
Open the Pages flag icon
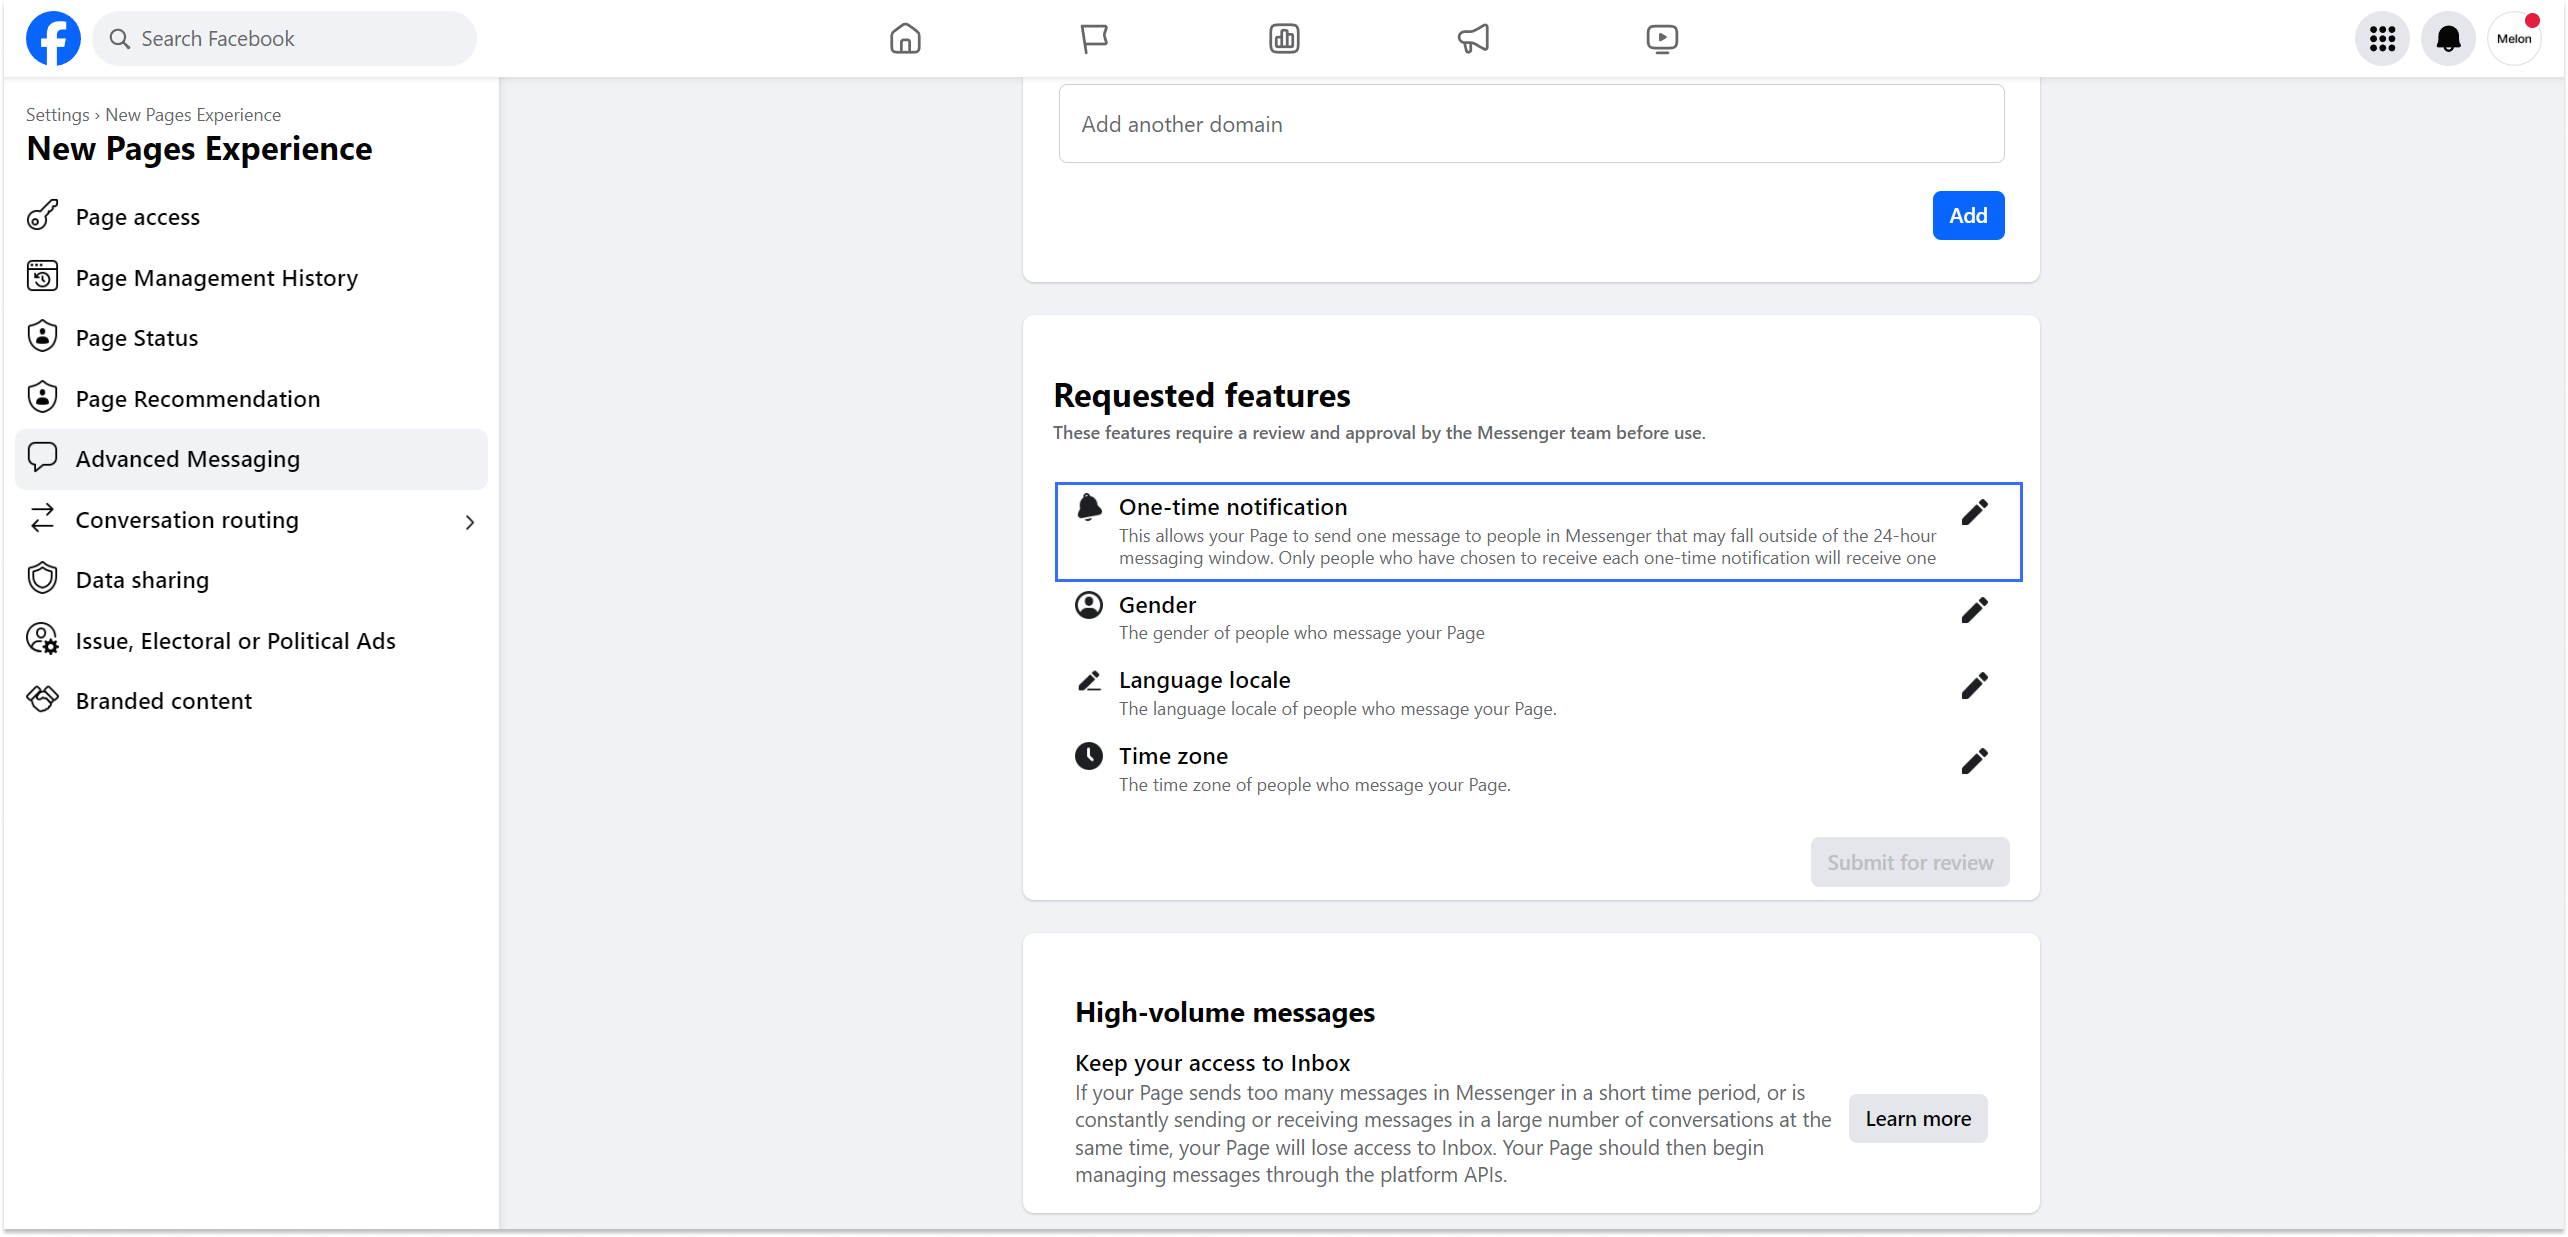tap(1094, 39)
